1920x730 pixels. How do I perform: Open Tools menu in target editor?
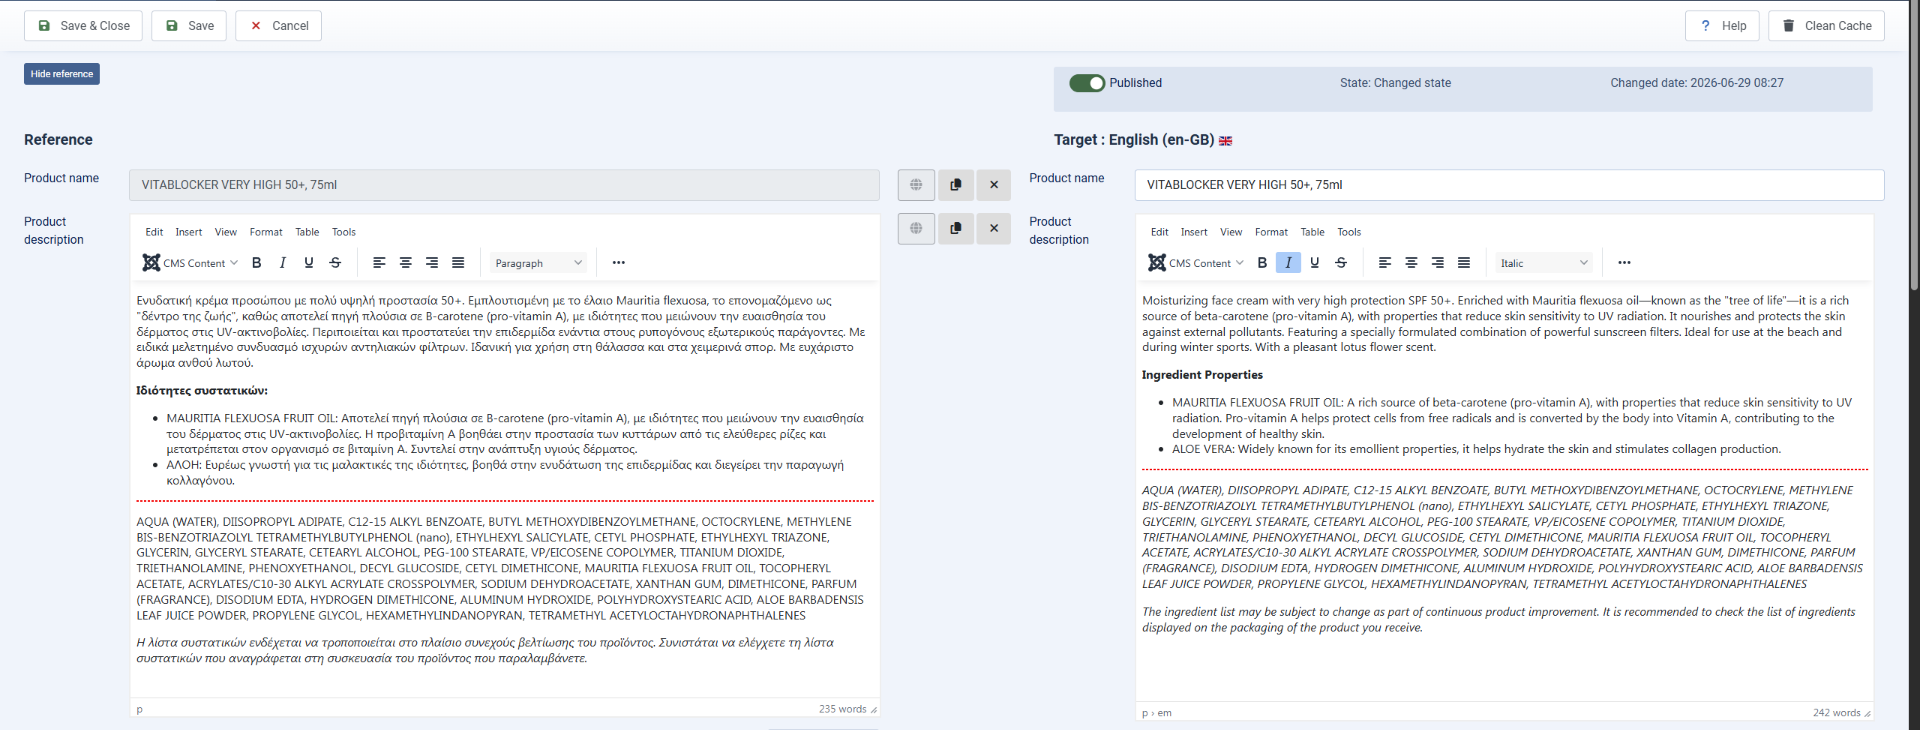1349,232
